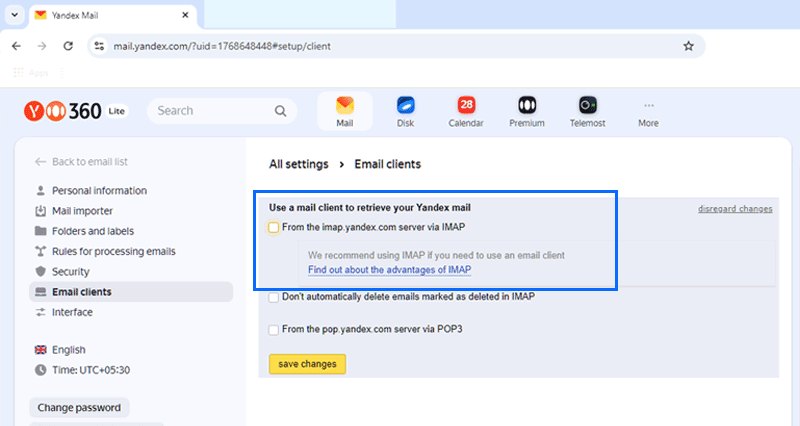Click the person icon beside Personal information

[x=40, y=190]
